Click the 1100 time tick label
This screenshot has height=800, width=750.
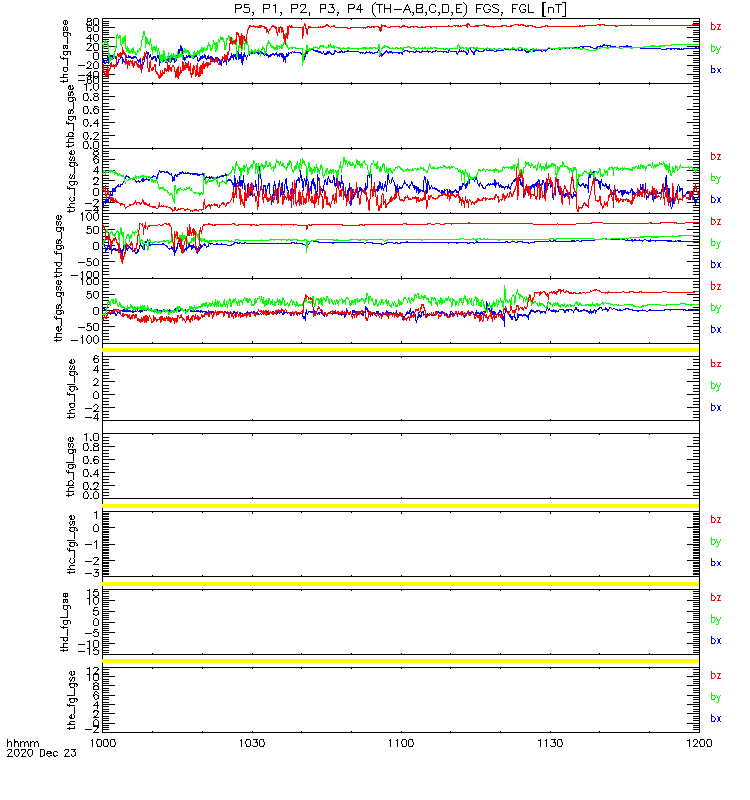(401, 743)
